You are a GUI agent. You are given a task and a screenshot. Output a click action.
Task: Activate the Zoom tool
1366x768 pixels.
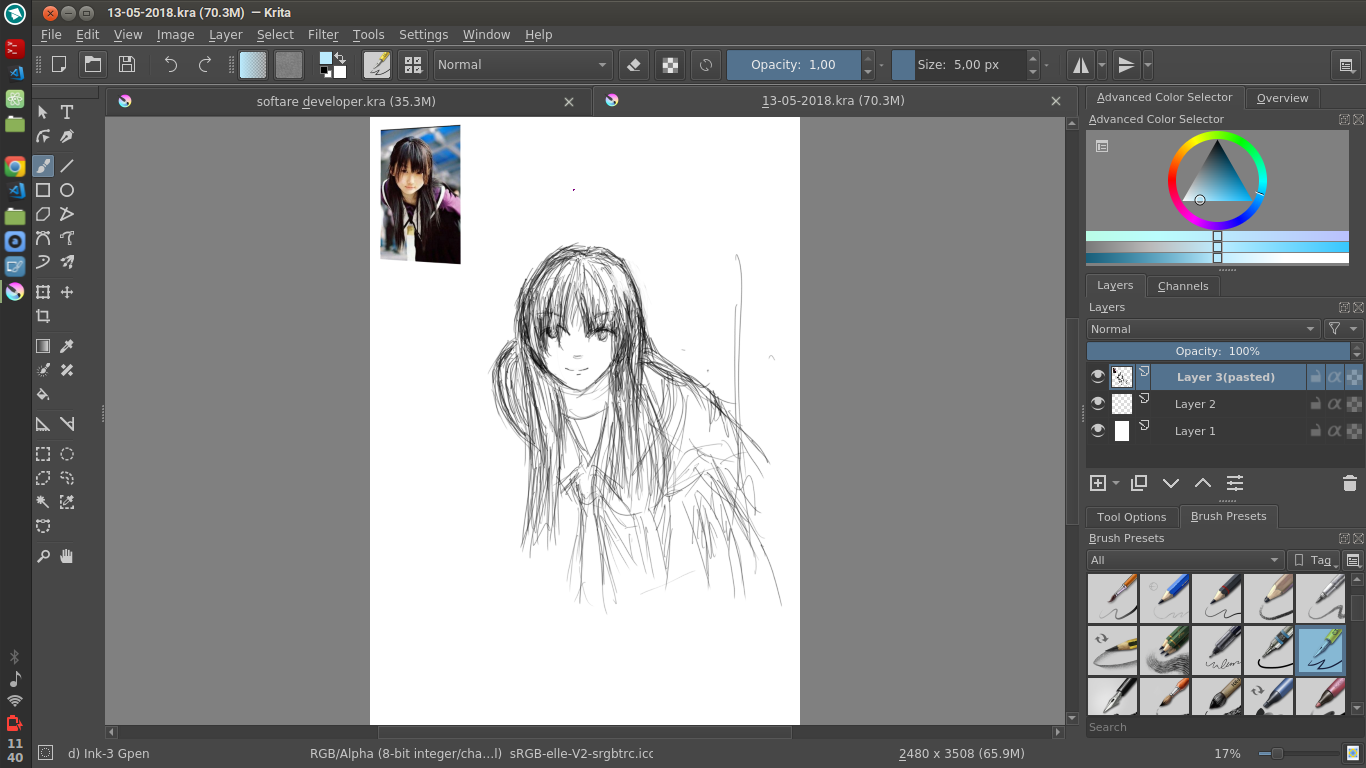42,556
